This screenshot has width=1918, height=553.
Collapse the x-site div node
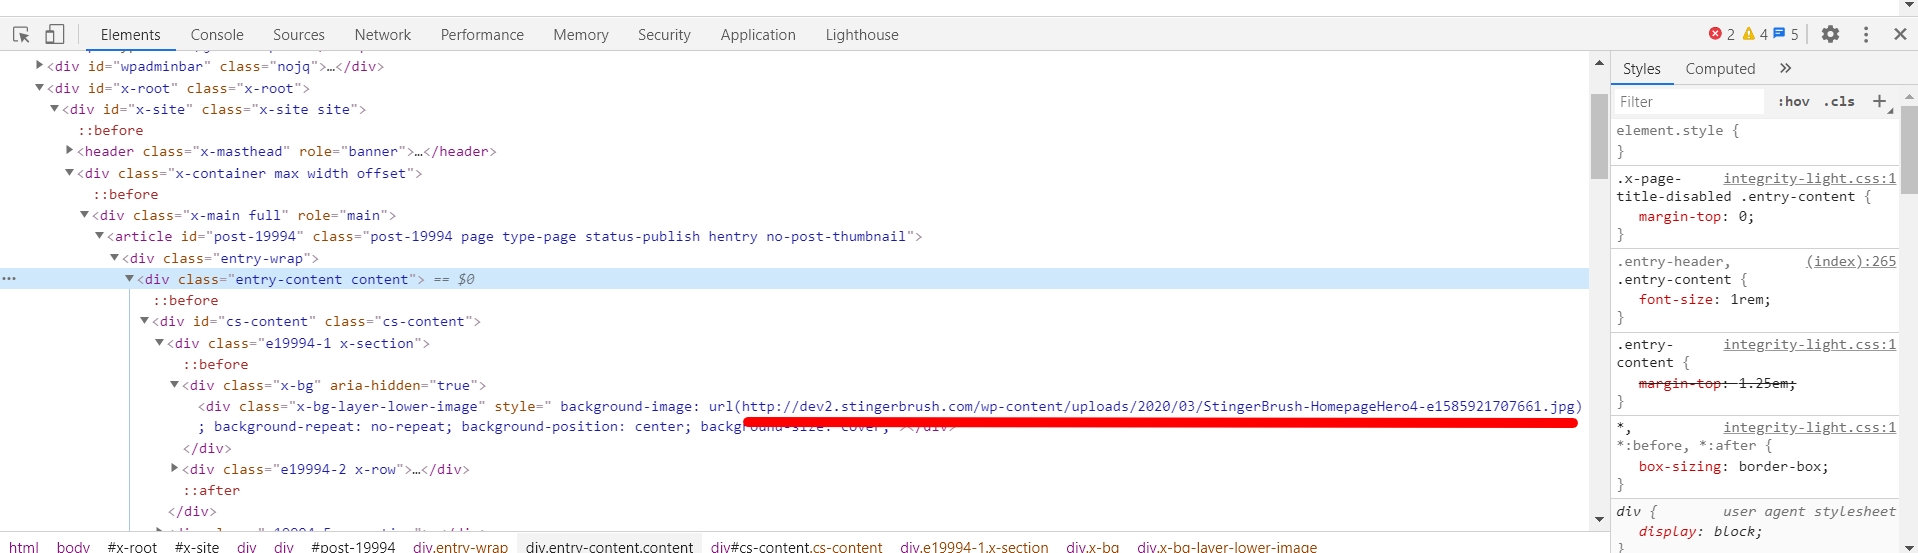55,108
